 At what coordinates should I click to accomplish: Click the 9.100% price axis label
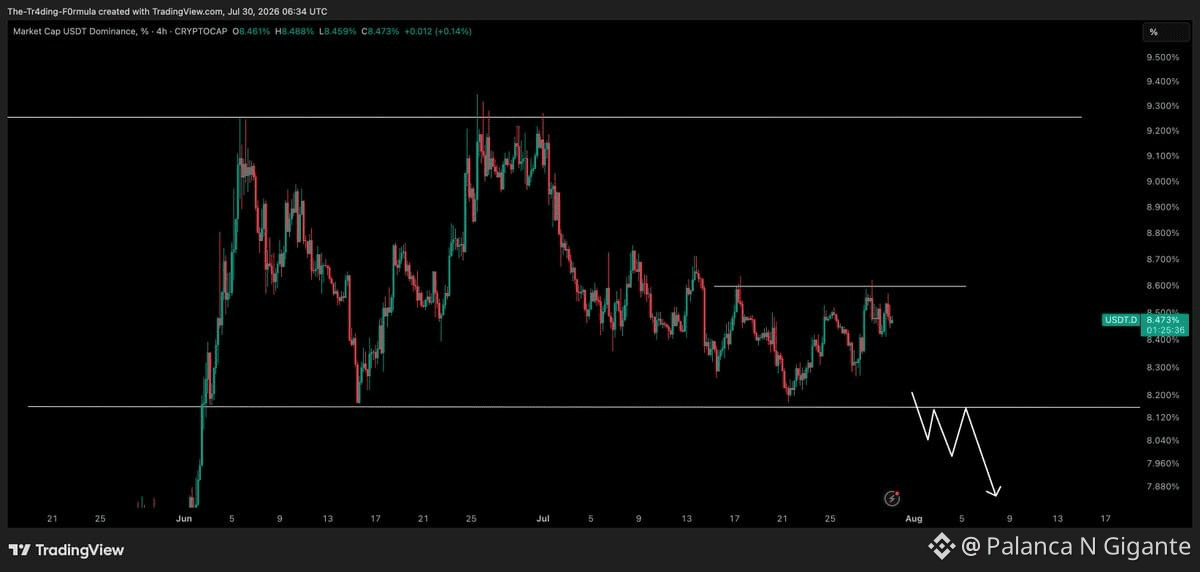(x=1163, y=156)
